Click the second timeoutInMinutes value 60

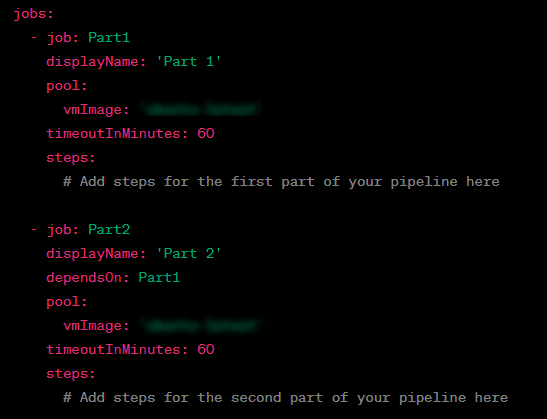point(206,349)
